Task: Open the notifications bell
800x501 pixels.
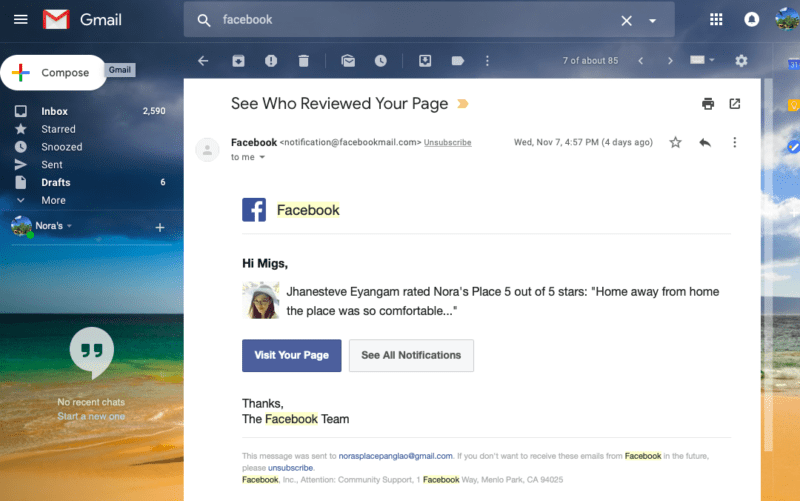Action: (751, 19)
